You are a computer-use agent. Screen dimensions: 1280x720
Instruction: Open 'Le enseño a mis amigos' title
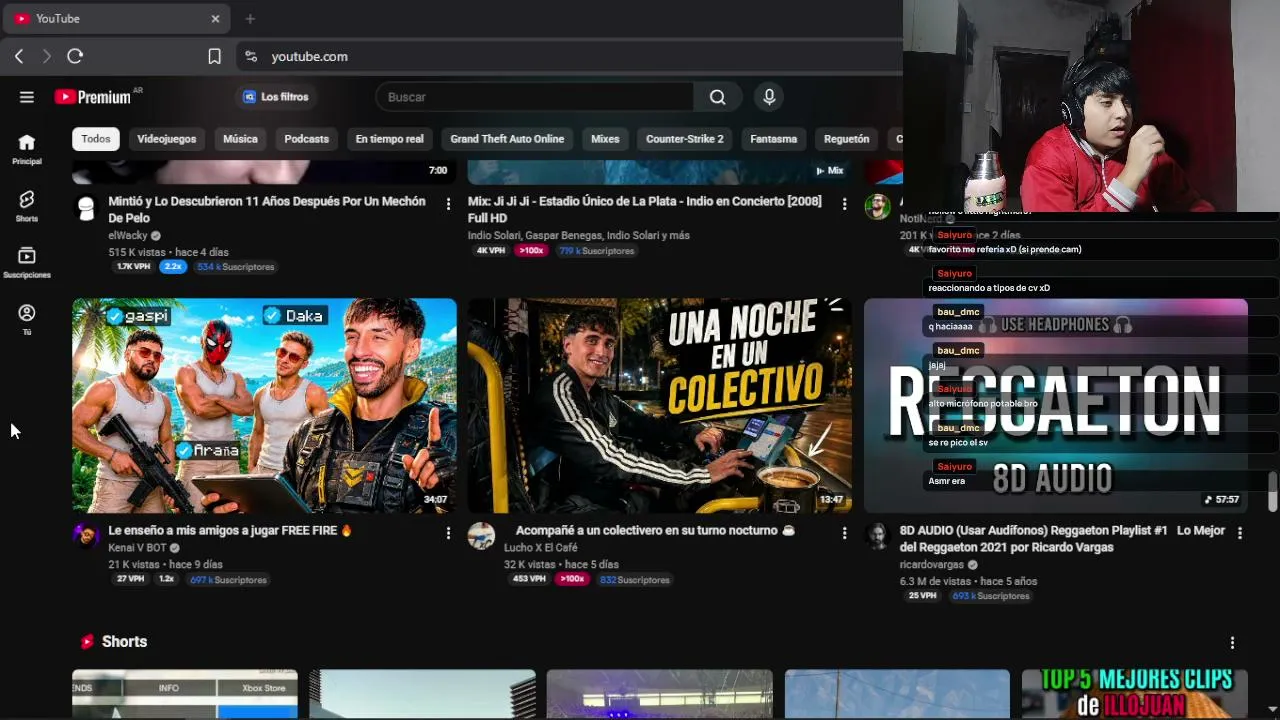pyautogui.click(x=231, y=530)
